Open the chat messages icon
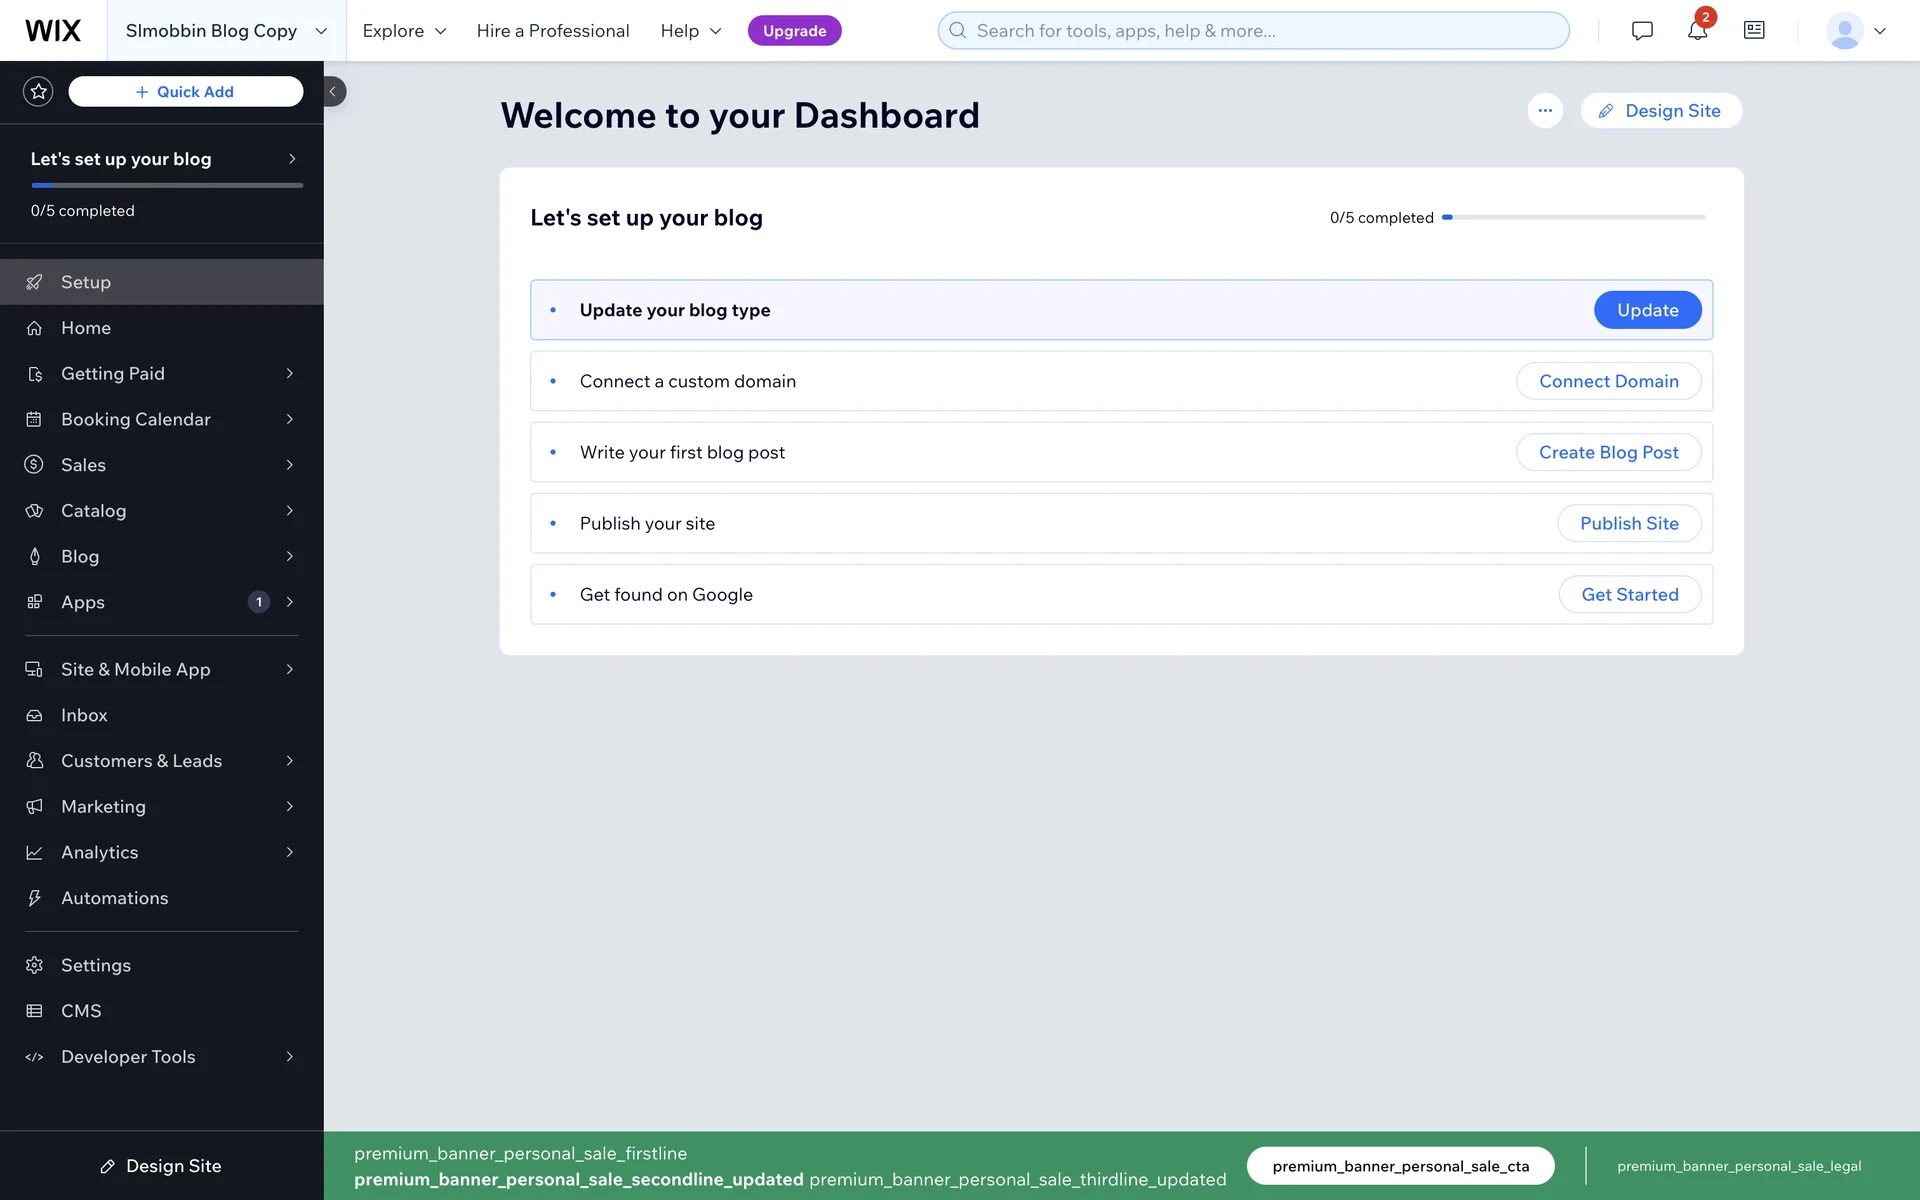Screen dimensions: 1920x1200 coord(1642,31)
